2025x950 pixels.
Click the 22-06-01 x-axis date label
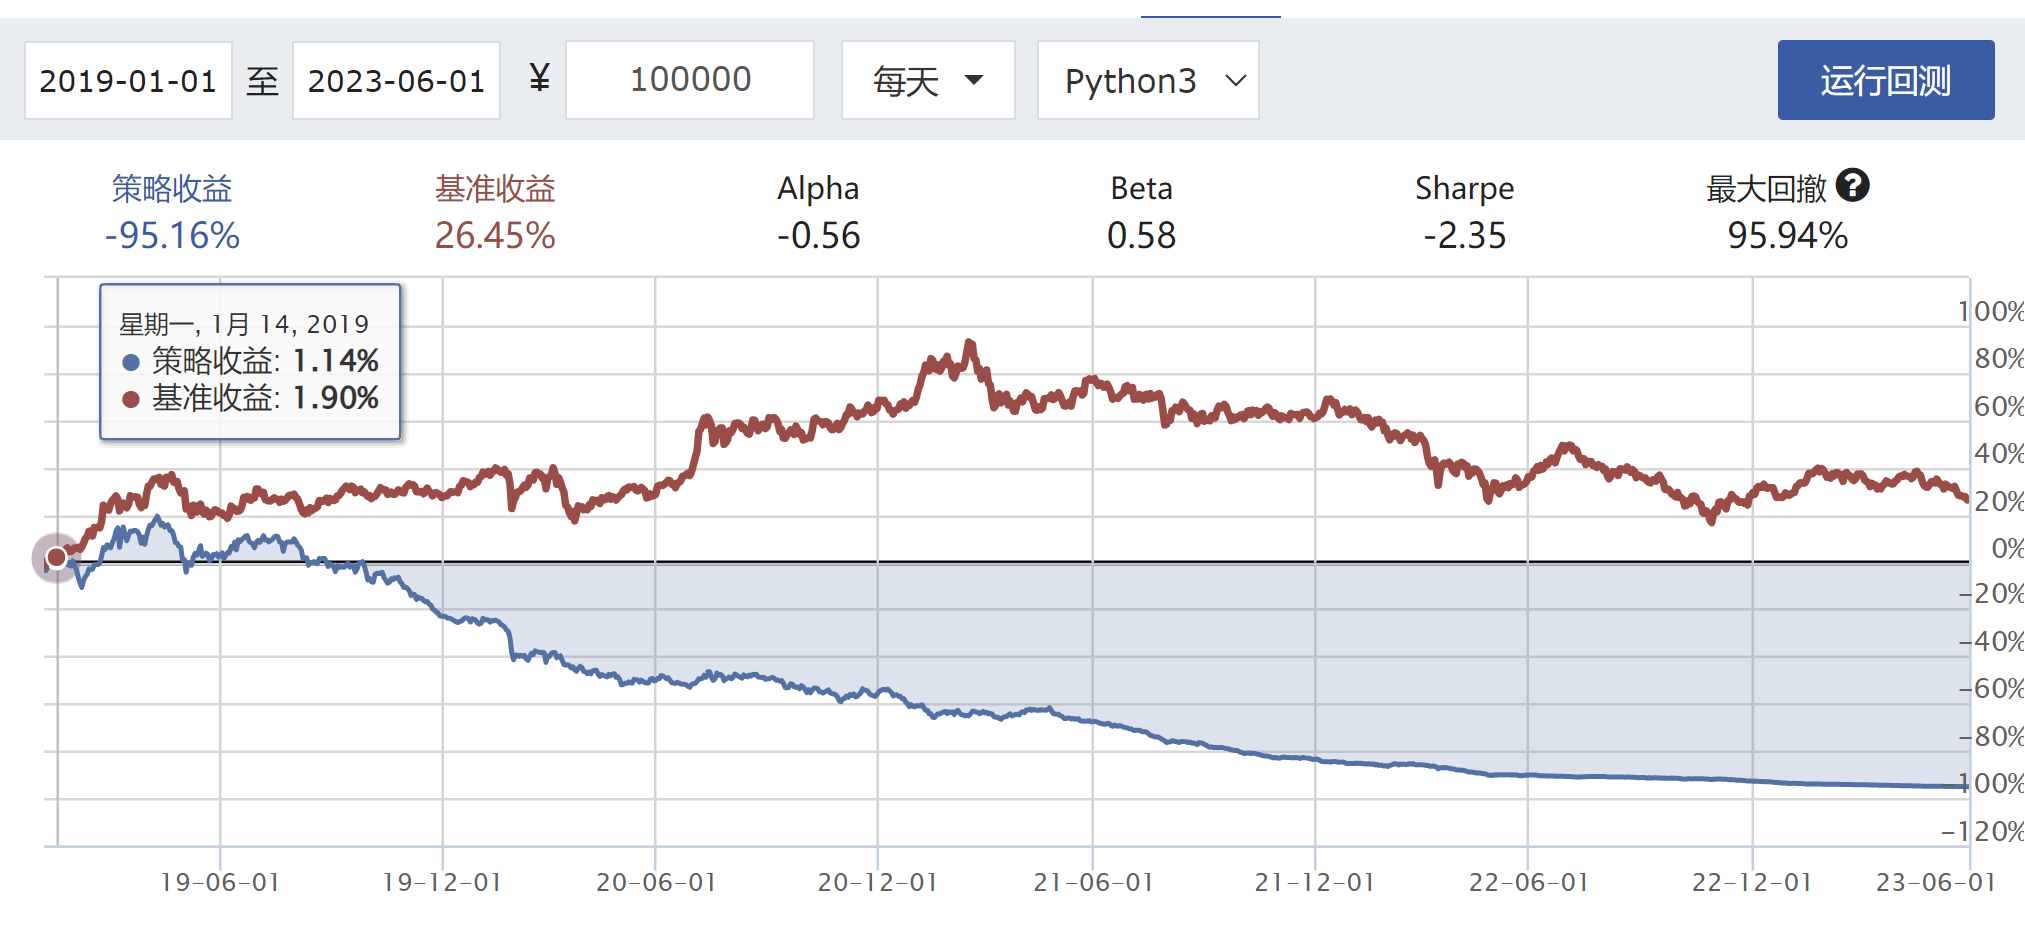(1528, 882)
